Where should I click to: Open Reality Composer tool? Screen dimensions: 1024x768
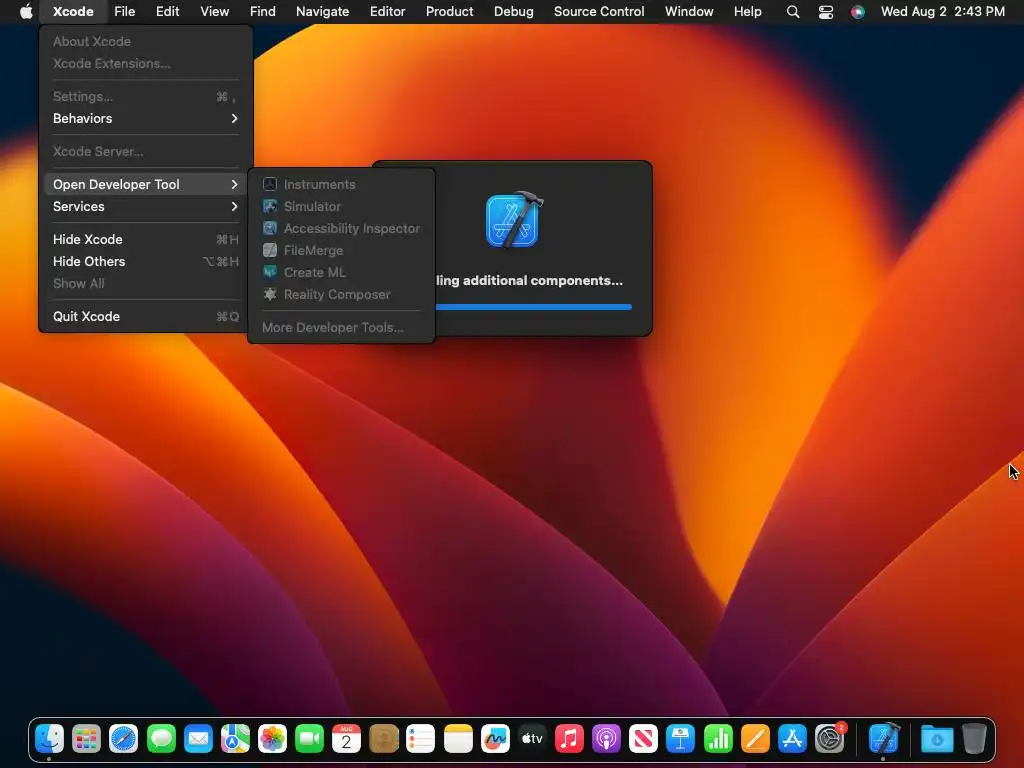click(340, 295)
